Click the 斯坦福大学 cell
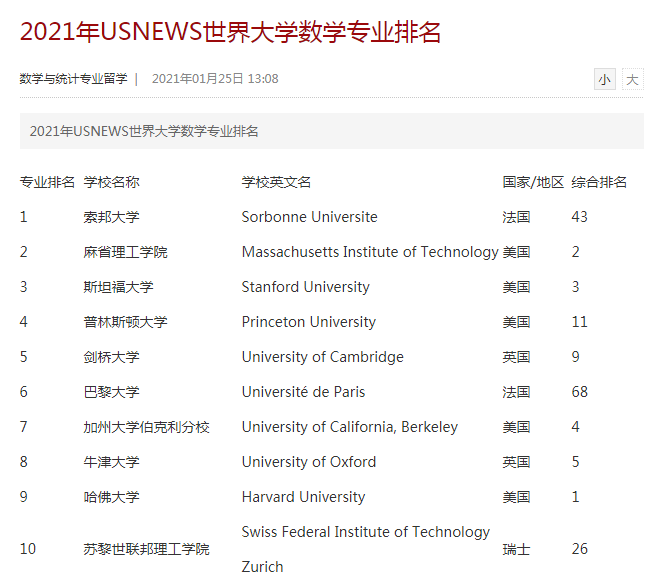This screenshot has height=582, width=657. pos(119,287)
